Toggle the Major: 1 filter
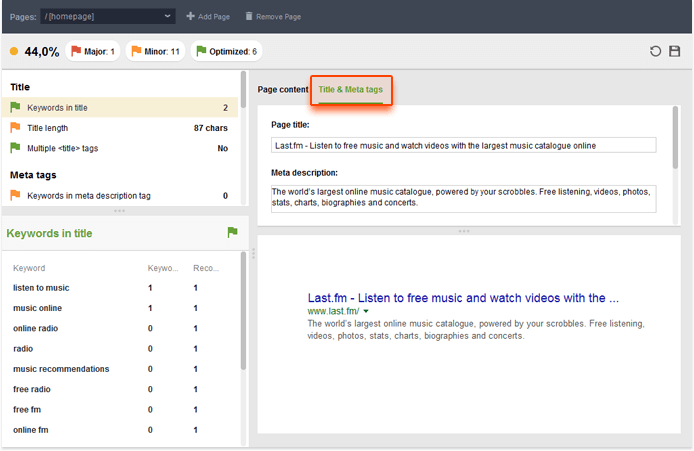 click(93, 51)
